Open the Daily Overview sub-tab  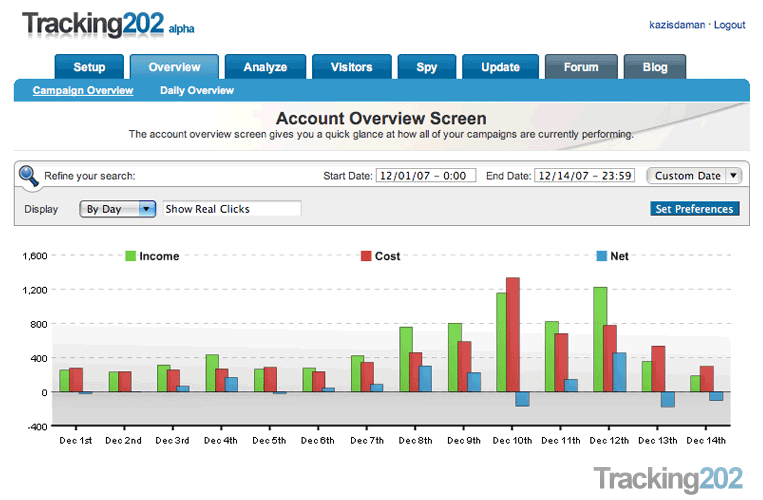click(x=197, y=91)
